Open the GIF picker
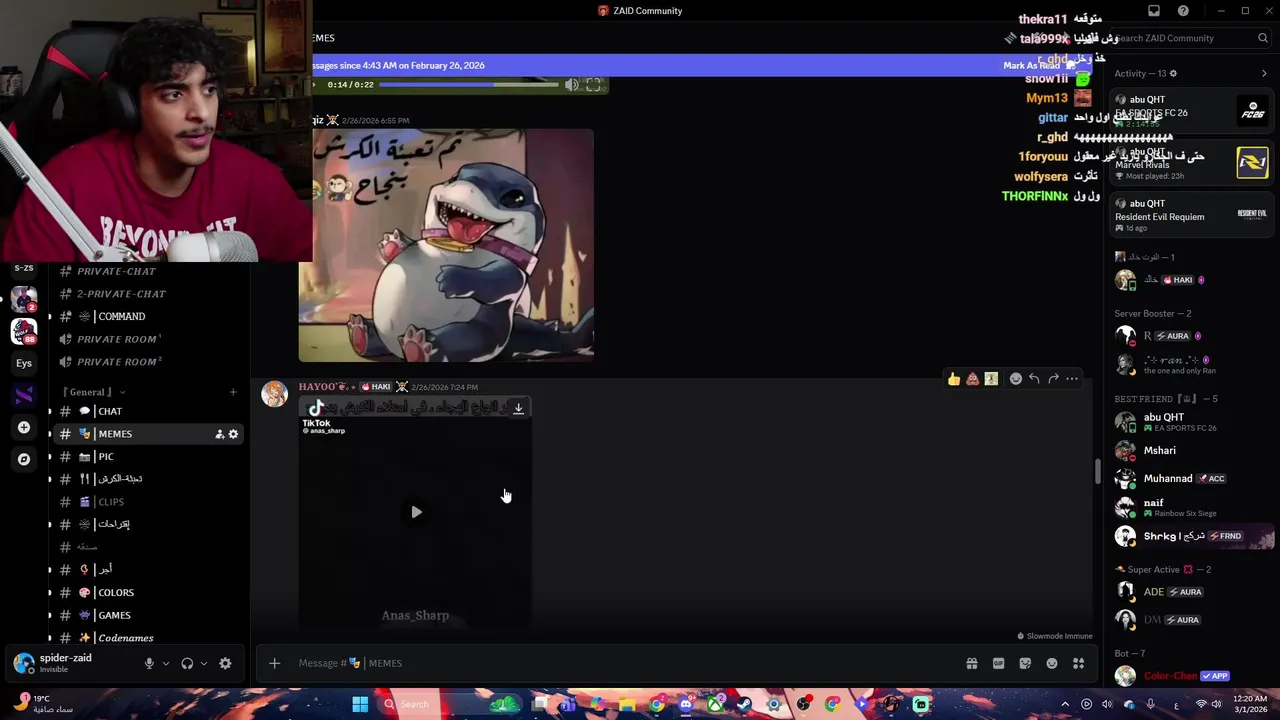 point(998,663)
